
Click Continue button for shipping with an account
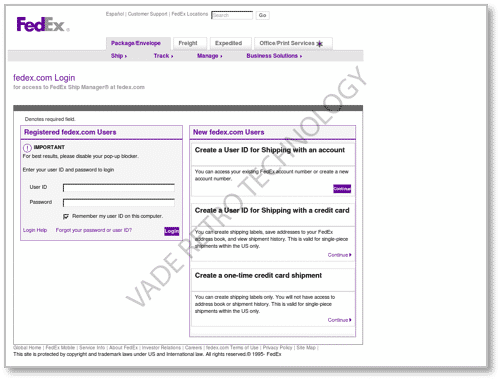tap(342, 189)
